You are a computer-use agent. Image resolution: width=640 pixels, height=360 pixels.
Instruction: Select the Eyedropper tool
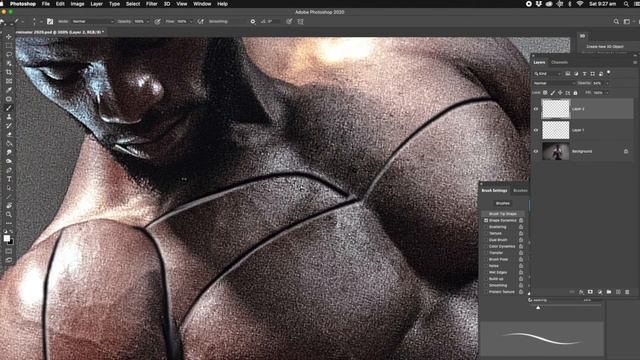click(x=9, y=90)
